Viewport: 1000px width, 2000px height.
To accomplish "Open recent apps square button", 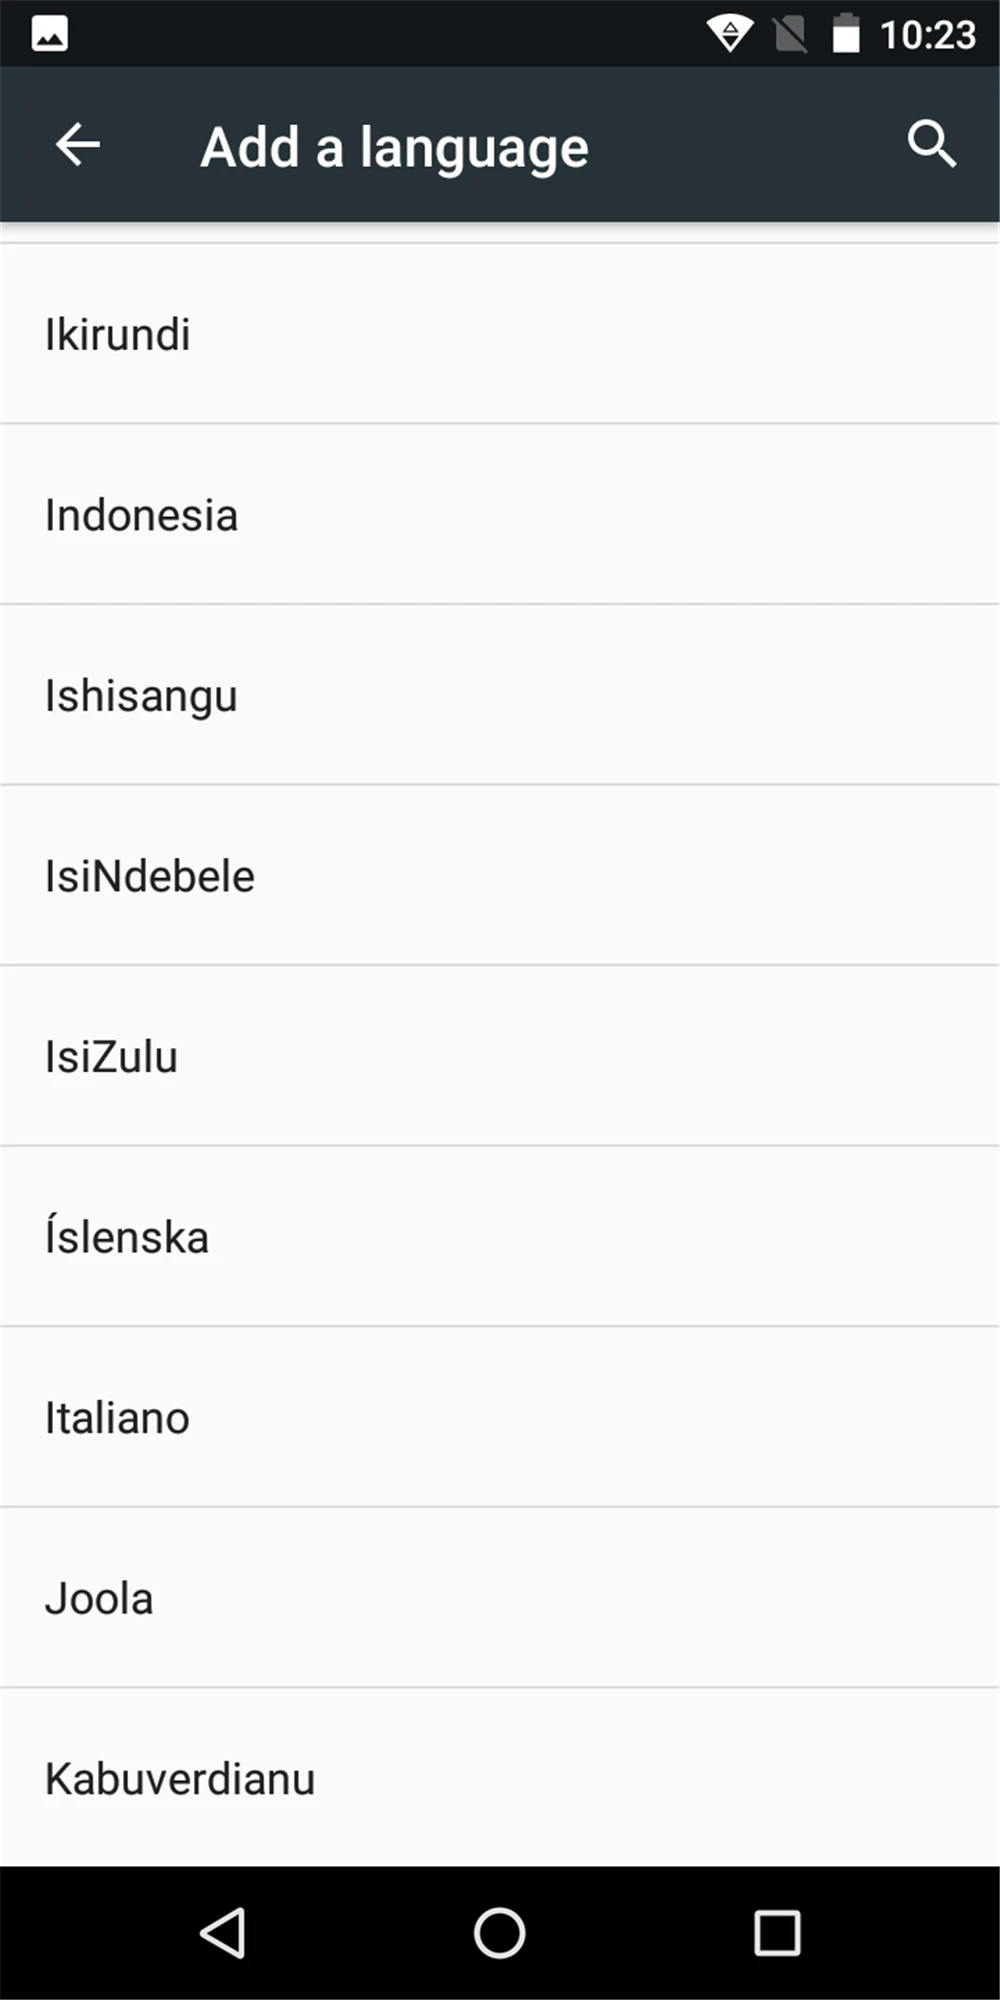I will [x=777, y=1932].
